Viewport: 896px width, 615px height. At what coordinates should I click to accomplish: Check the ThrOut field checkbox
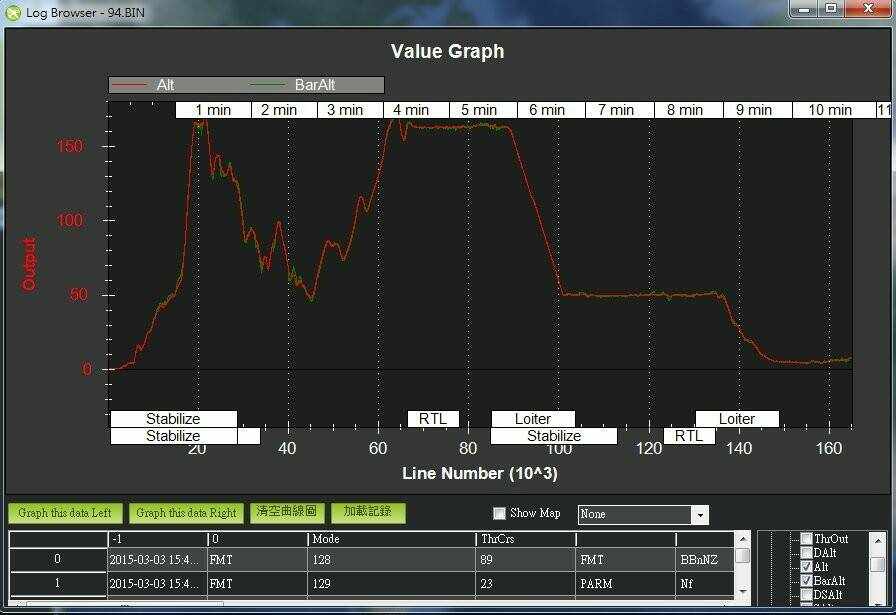point(807,539)
